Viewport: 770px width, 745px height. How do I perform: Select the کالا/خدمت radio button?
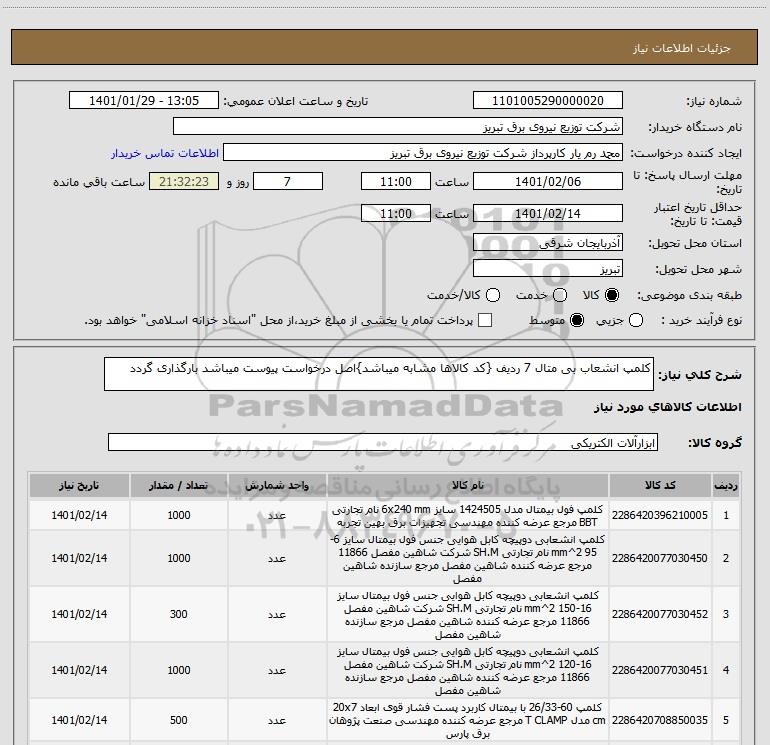[493, 295]
